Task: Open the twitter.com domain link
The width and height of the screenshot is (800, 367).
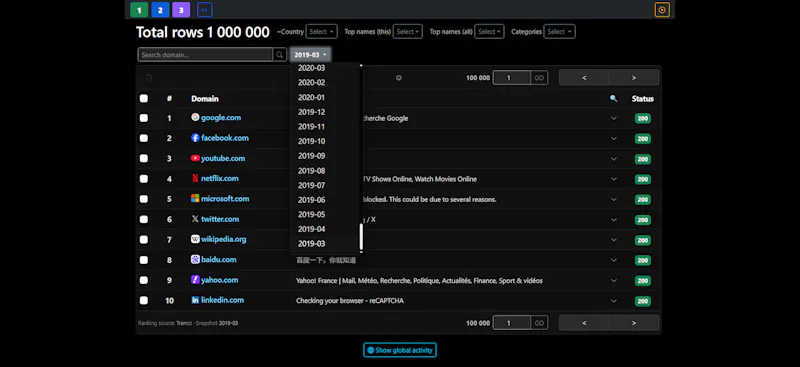Action: tap(220, 219)
